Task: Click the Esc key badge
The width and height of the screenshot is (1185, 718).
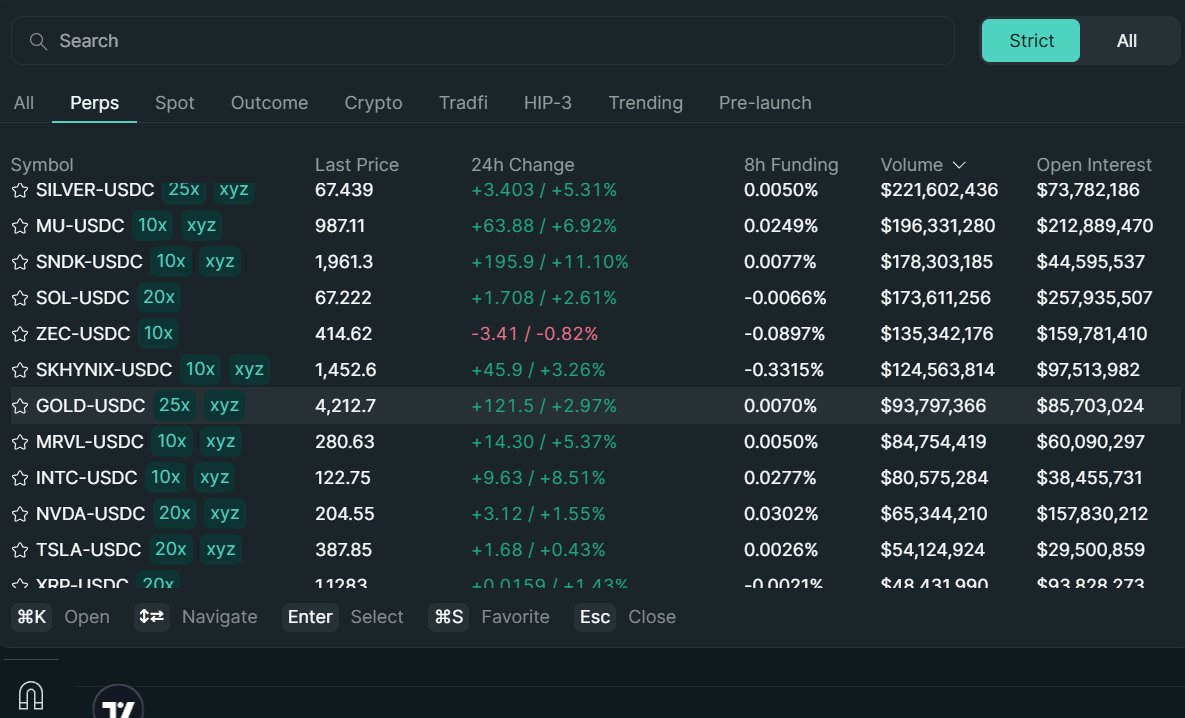Action: [595, 617]
